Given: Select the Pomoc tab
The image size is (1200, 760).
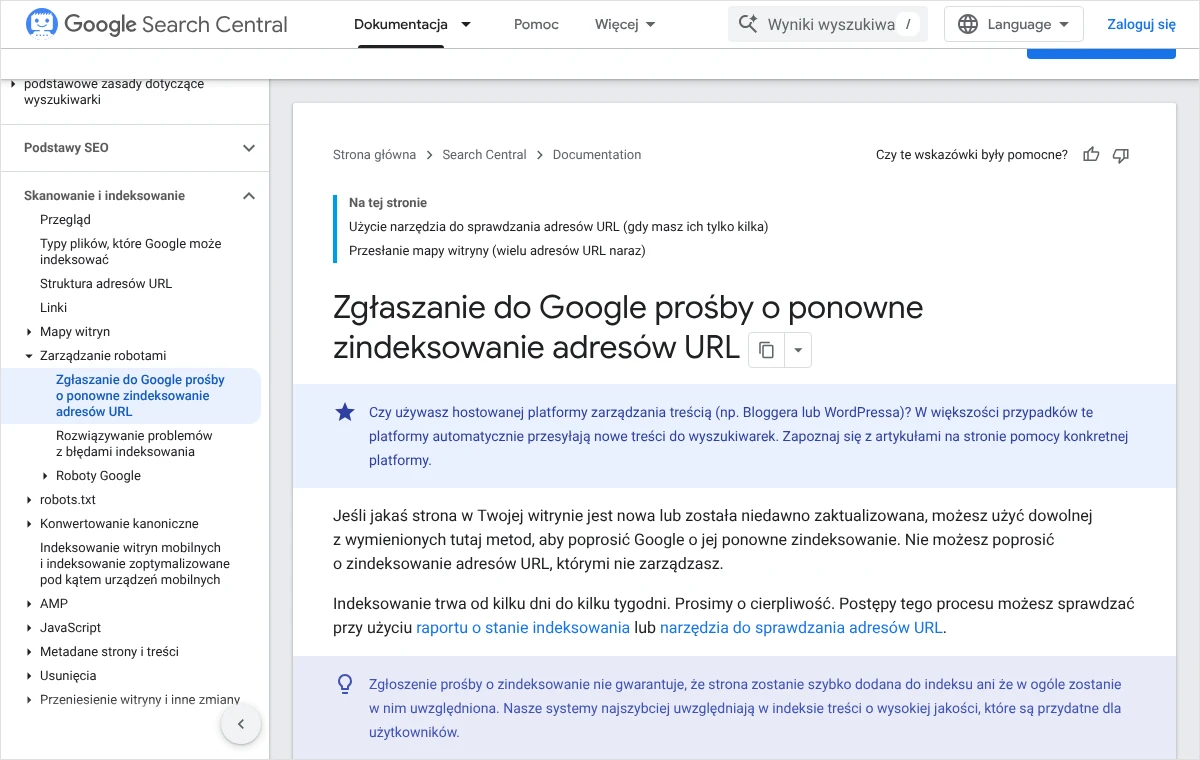Looking at the screenshot, I should pos(536,24).
